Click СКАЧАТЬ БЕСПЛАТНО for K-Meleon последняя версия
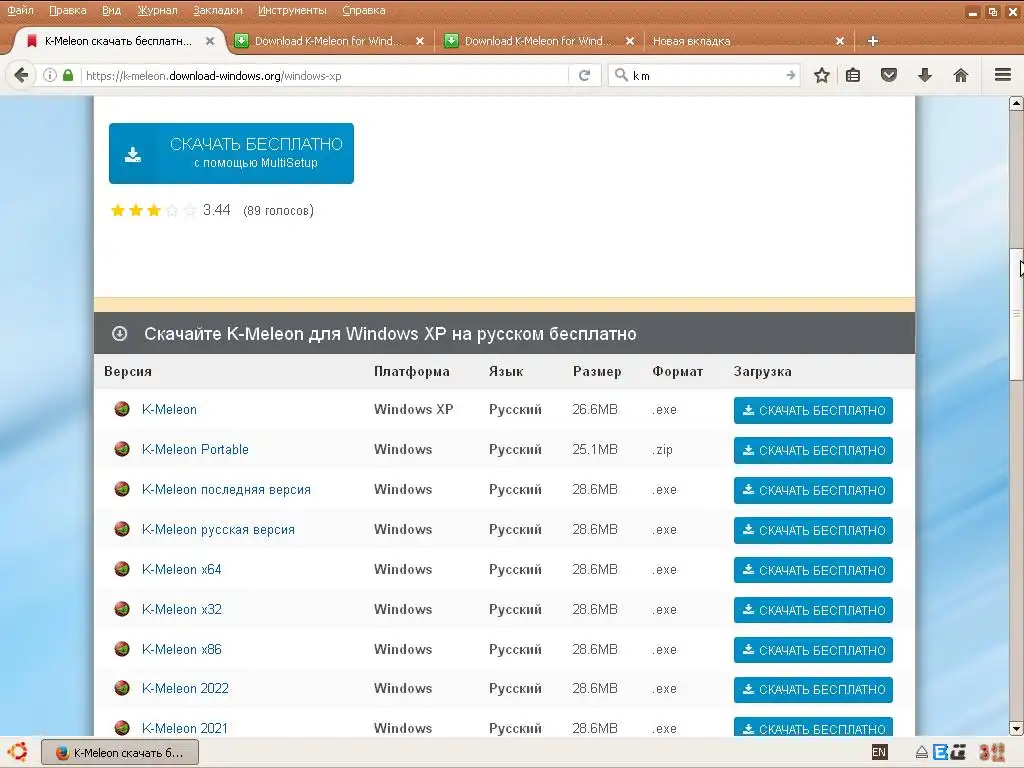 (813, 490)
